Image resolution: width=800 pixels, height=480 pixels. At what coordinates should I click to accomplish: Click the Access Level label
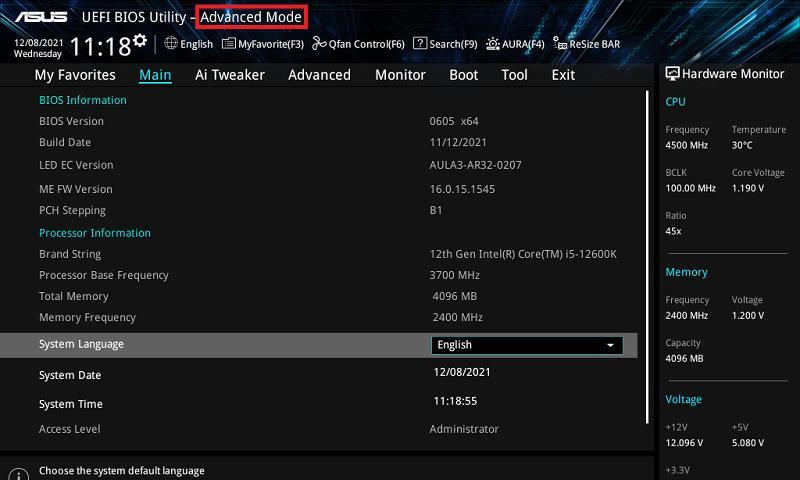[x=69, y=430]
